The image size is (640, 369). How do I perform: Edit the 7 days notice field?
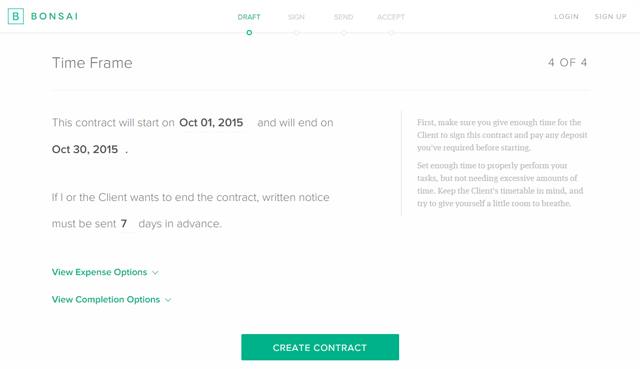coord(127,224)
